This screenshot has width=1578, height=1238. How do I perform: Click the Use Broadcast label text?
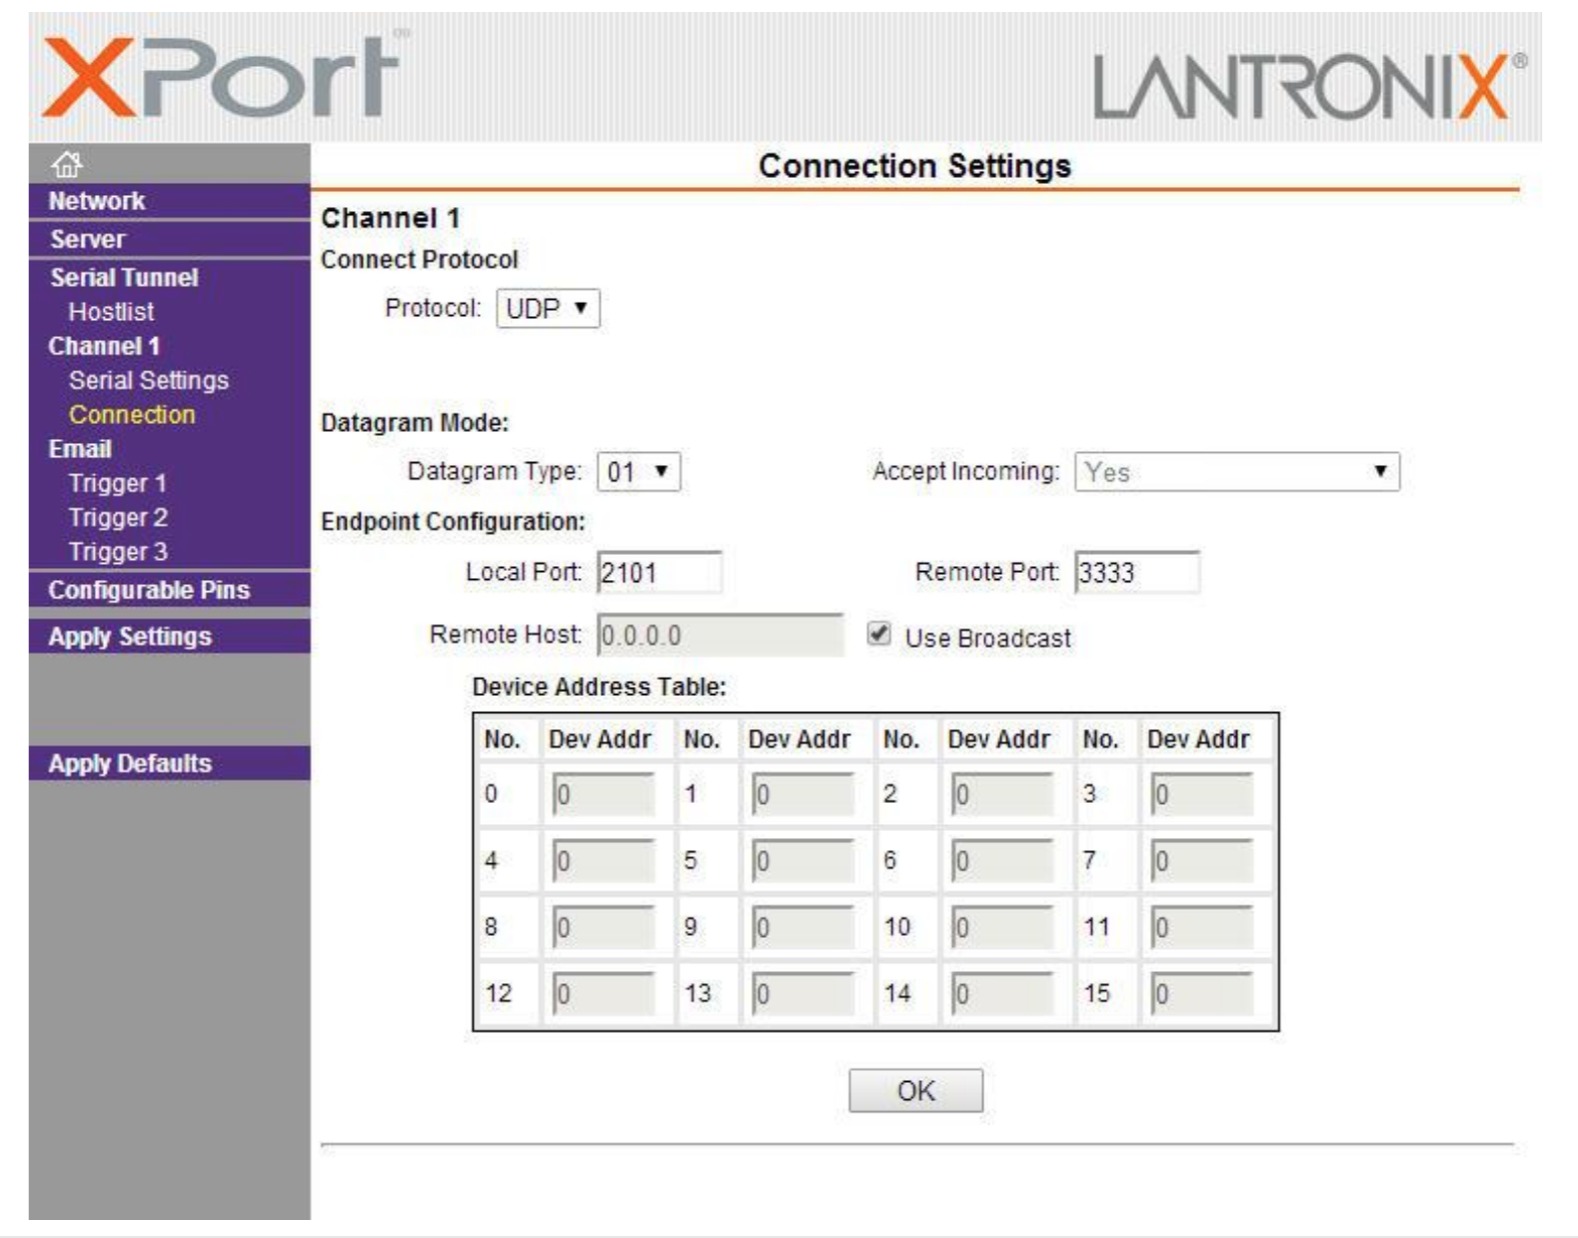click(988, 638)
